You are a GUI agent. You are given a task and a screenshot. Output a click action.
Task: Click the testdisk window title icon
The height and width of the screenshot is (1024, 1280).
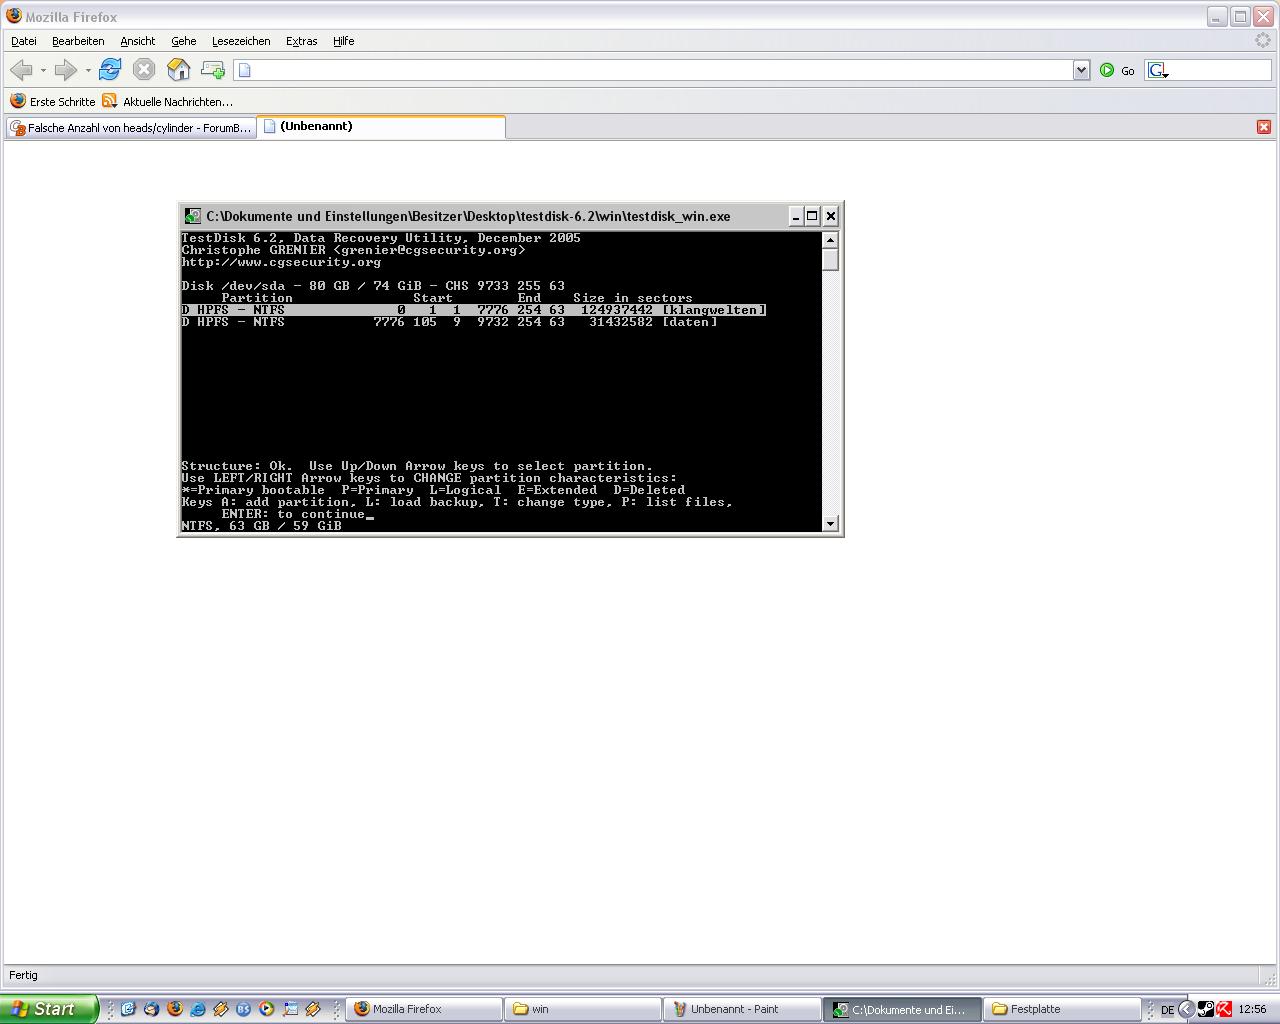click(x=193, y=216)
